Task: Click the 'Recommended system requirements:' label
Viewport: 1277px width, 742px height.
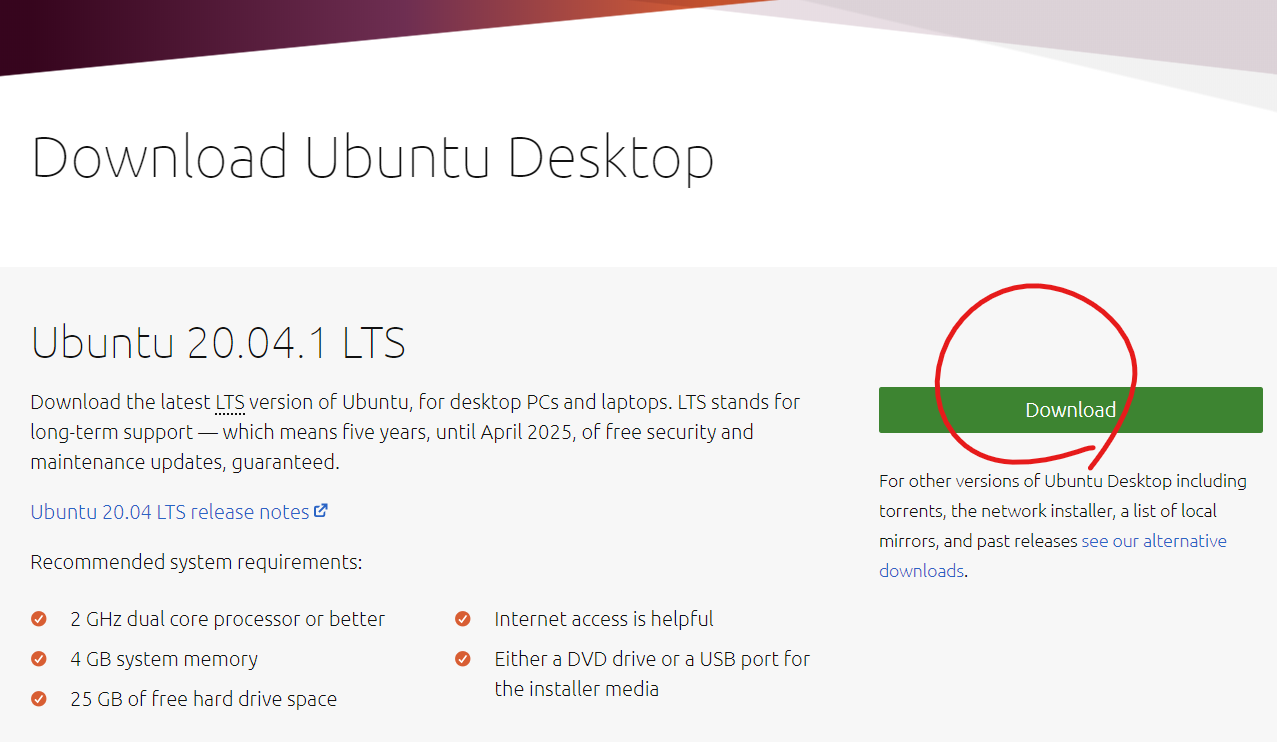Action: 196,562
